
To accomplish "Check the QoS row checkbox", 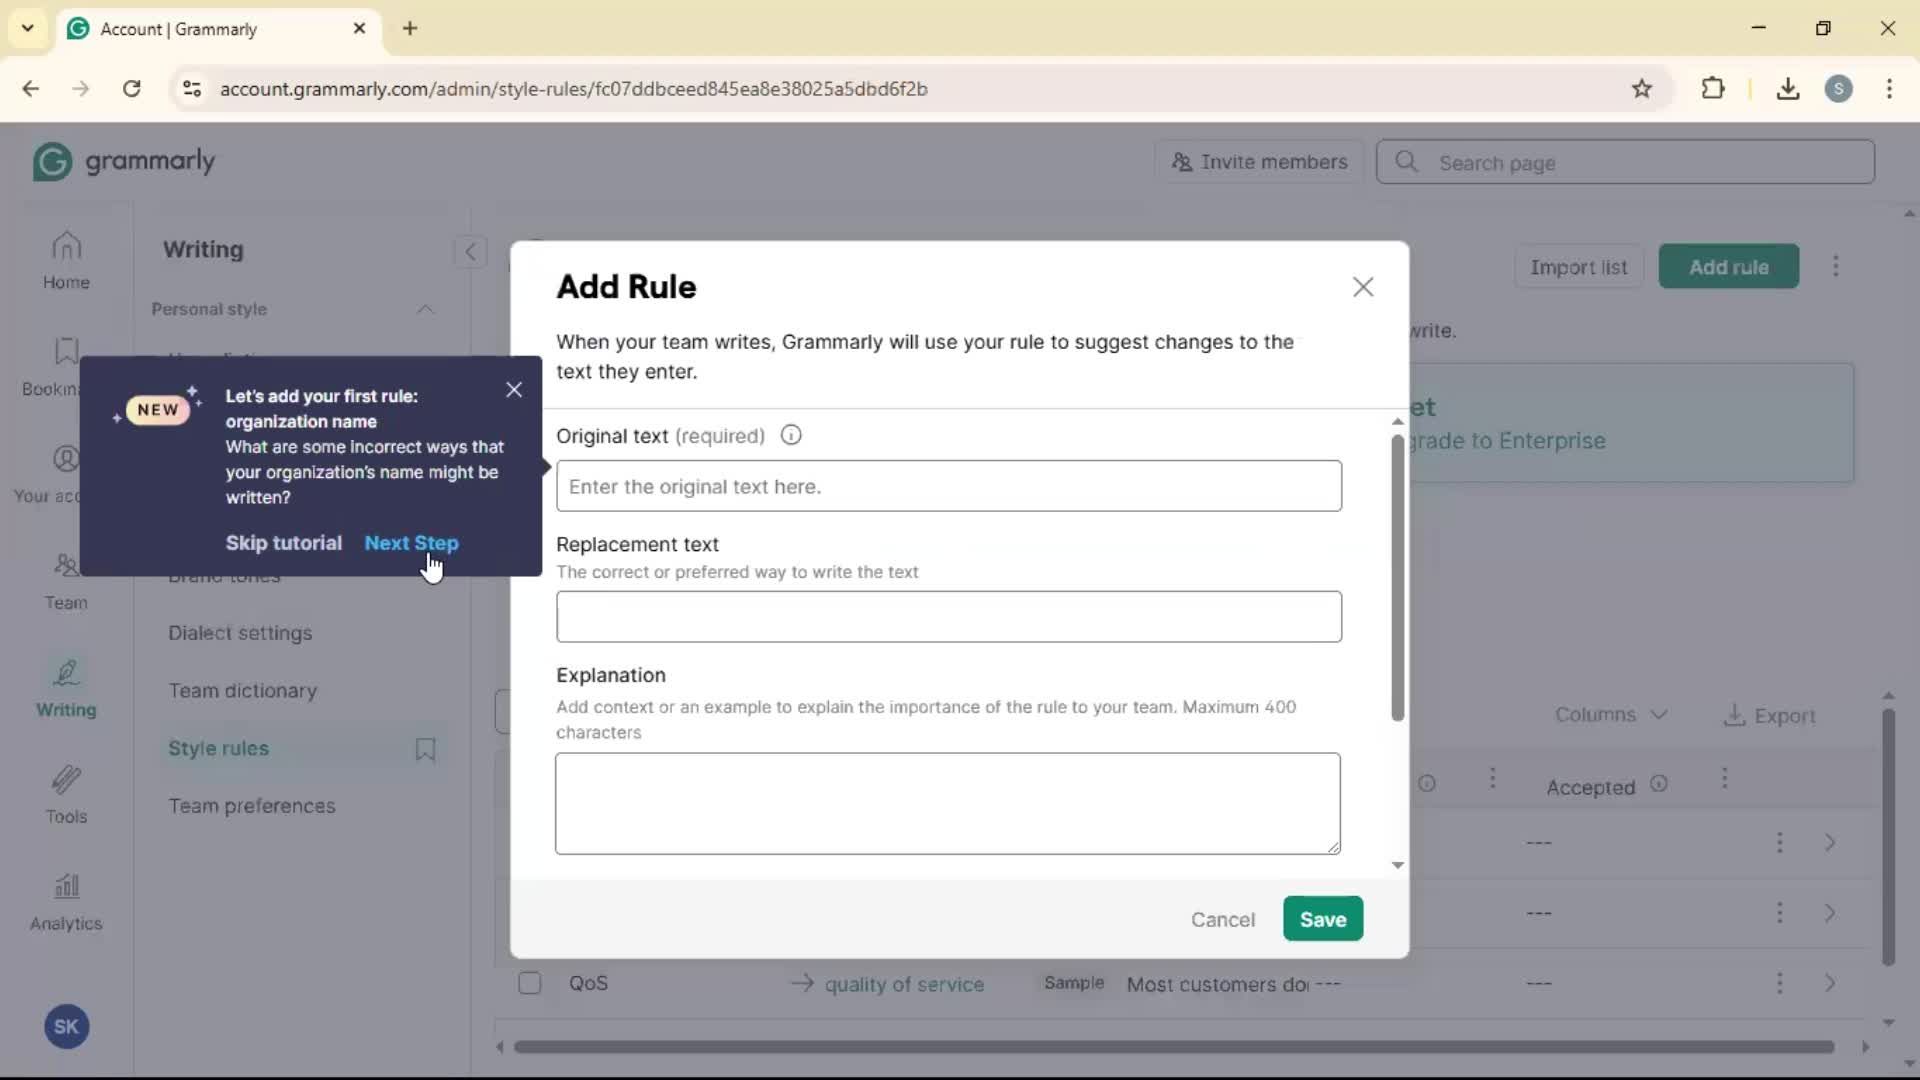I will coord(530,983).
